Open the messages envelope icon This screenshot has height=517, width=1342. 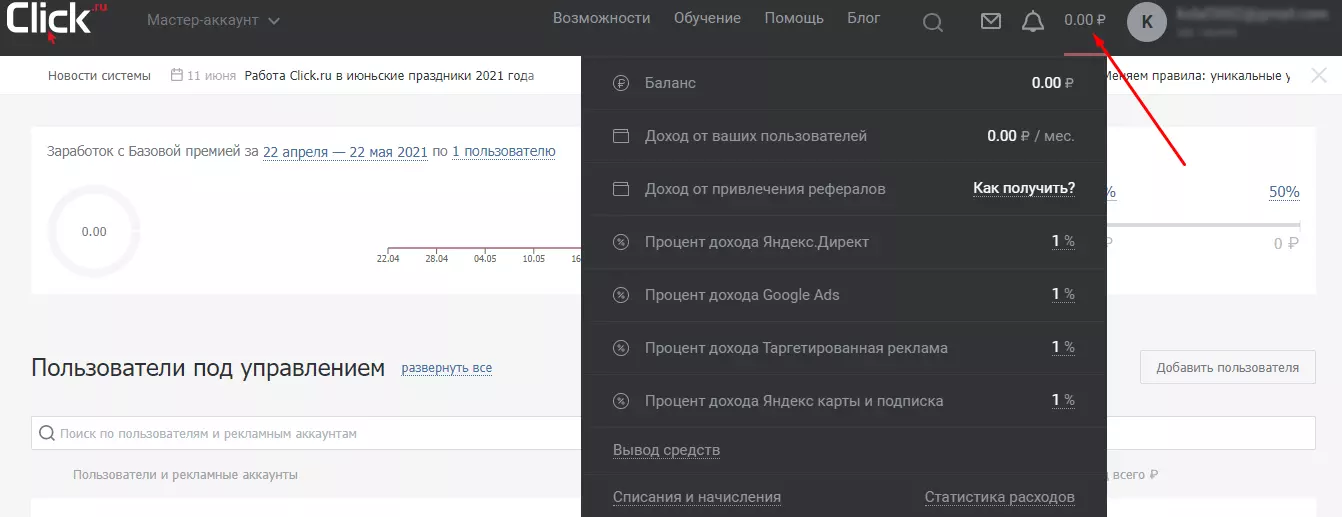[991, 20]
